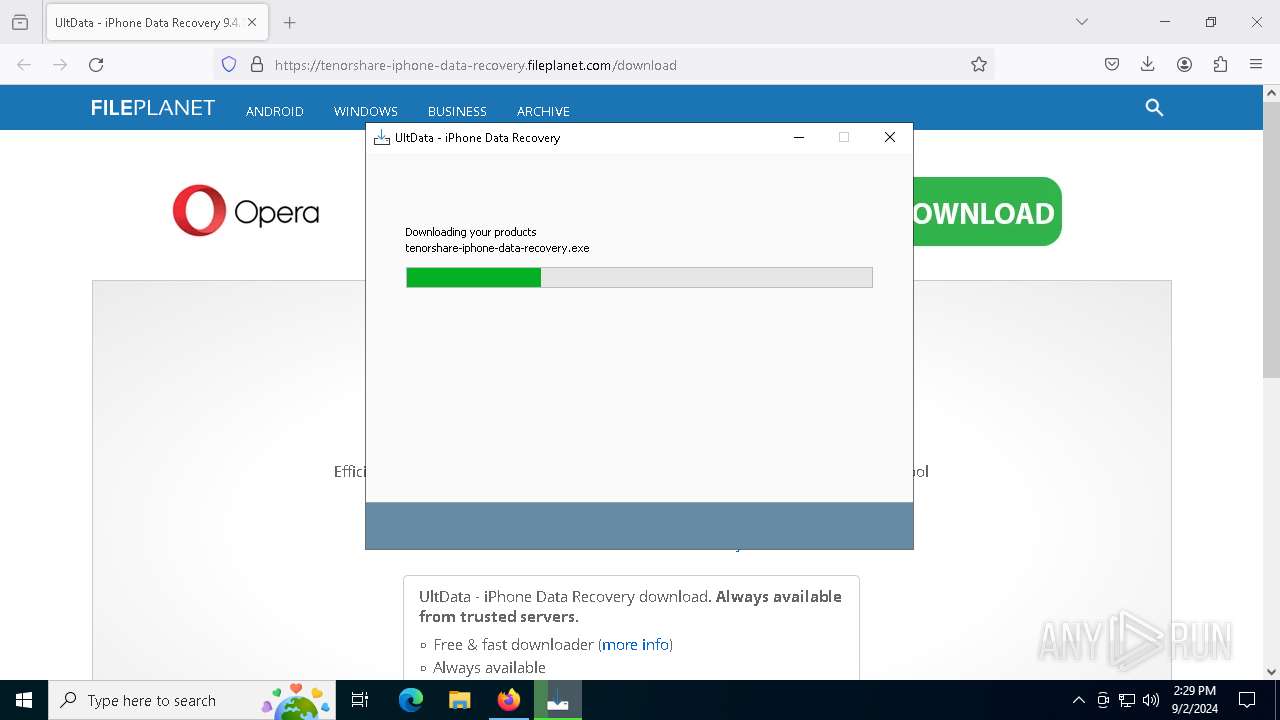
Task: Click the scrollbar down arrow
Action: point(1271,672)
